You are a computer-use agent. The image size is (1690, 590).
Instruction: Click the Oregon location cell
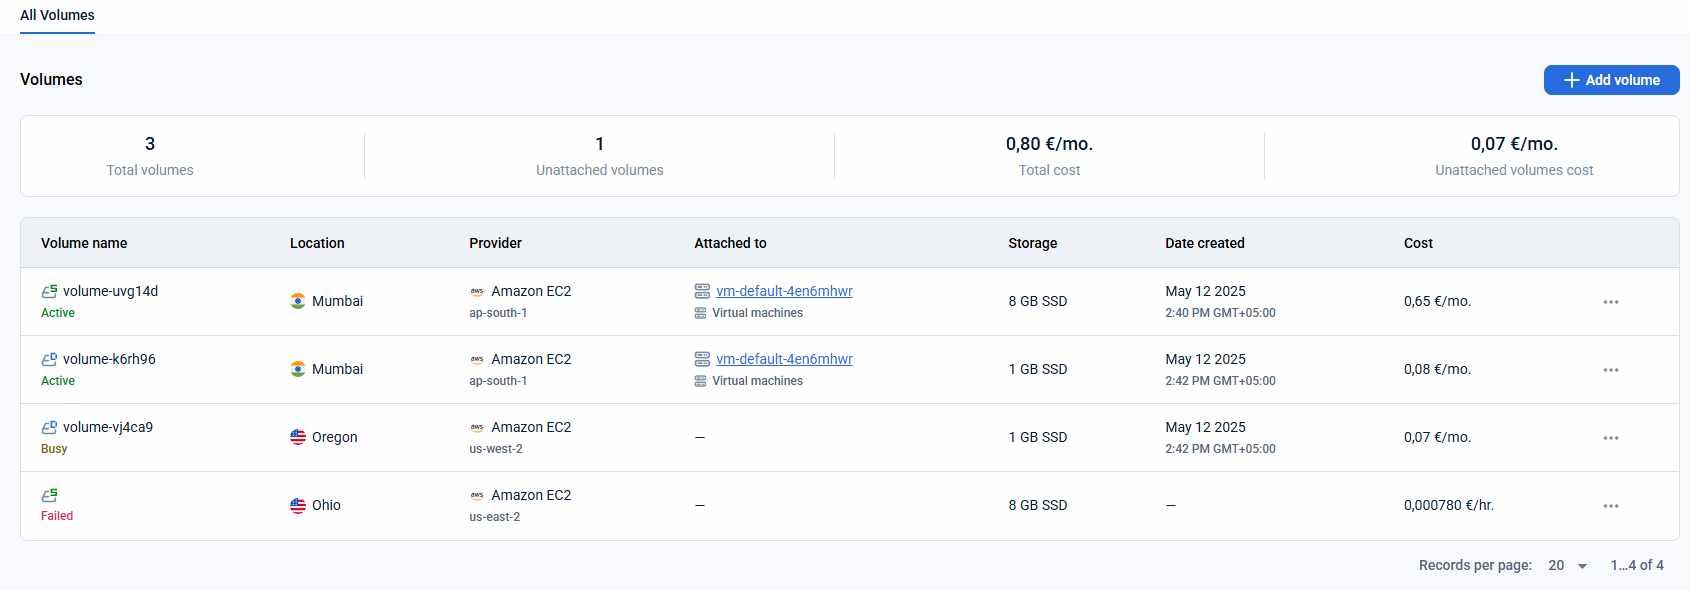coord(323,437)
